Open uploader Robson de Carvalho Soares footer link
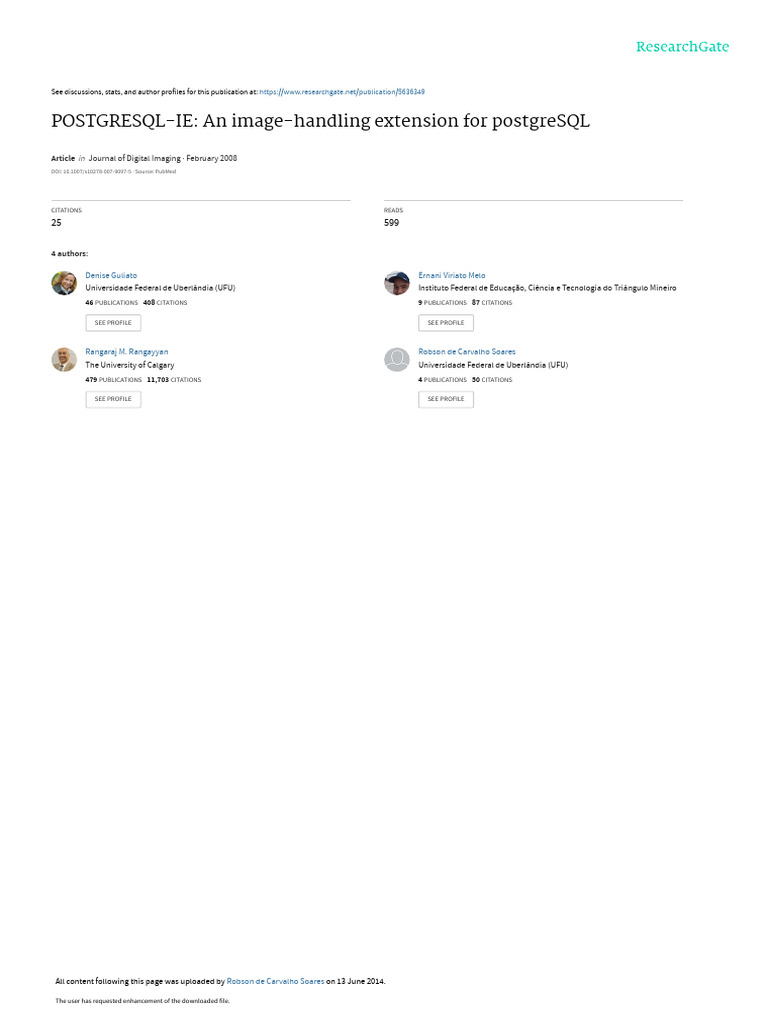The height and width of the screenshot is (1024, 768). tap(275, 981)
